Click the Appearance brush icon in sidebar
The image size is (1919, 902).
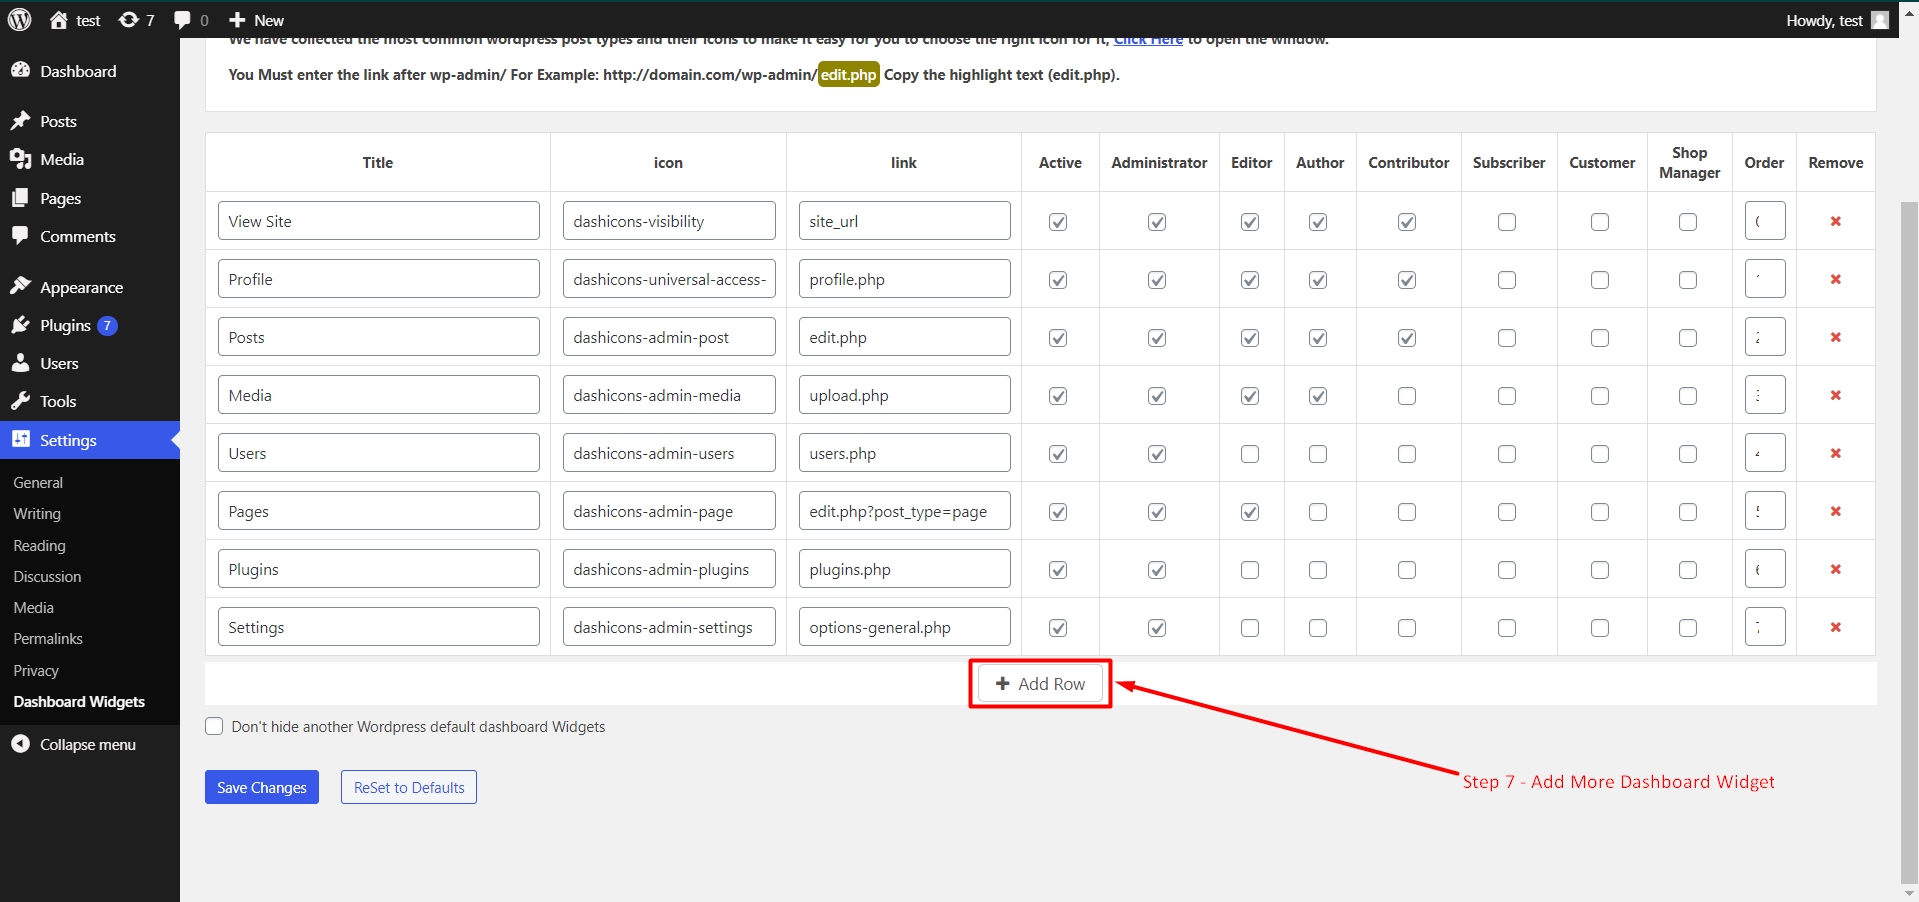(20, 287)
